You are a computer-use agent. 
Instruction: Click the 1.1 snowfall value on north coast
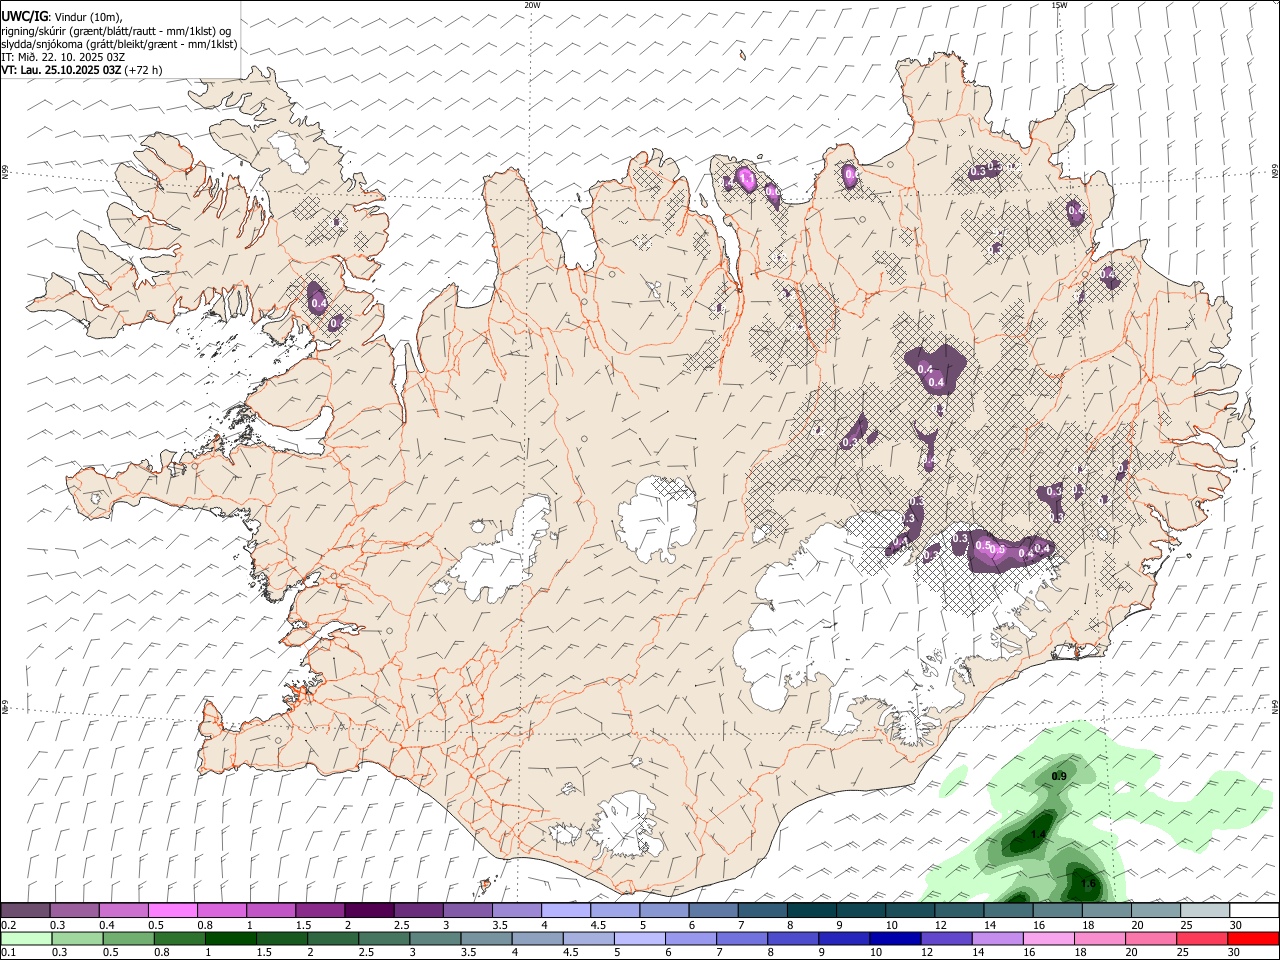pyautogui.click(x=746, y=179)
